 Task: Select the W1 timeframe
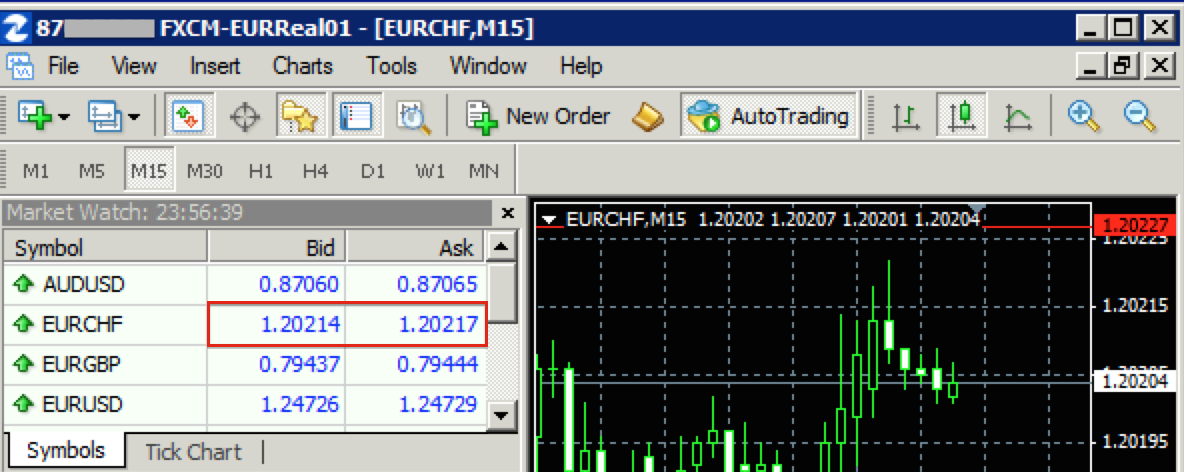point(430,171)
